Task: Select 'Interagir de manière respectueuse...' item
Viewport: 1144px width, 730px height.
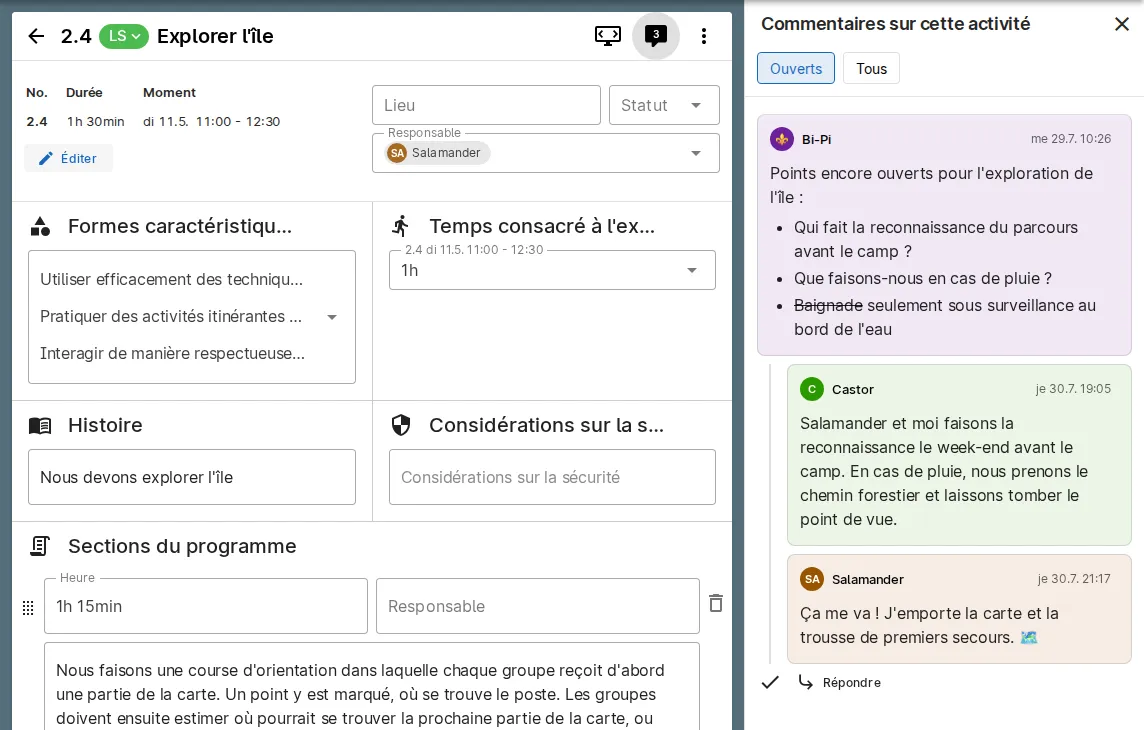Action: (x=172, y=354)
